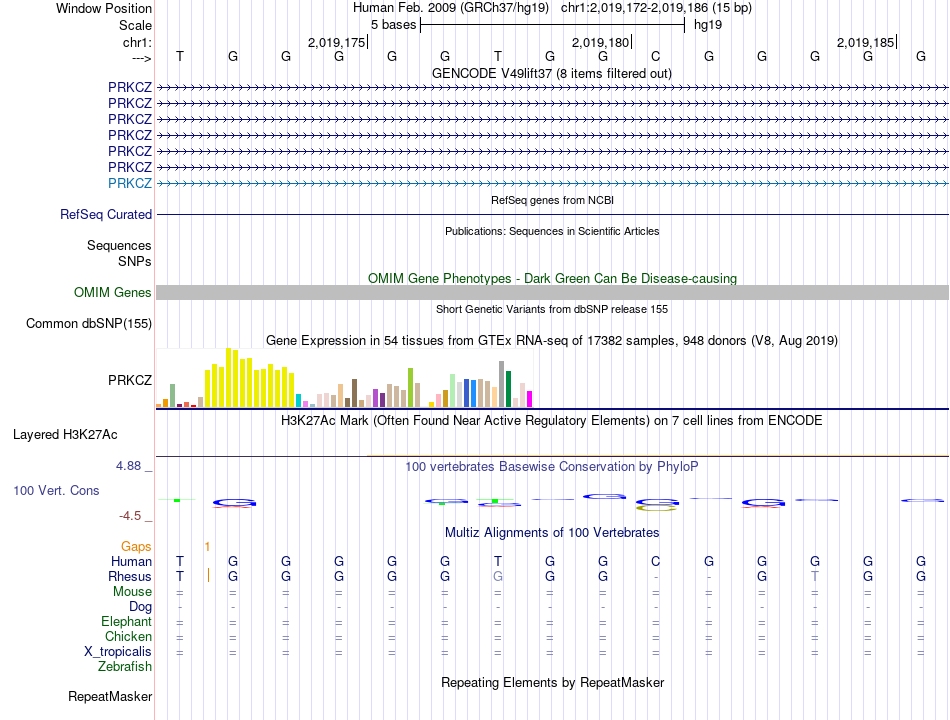This screenshot has height=720, width=950.
Task: Click the Rhesus species label
Action: (130, 576)
